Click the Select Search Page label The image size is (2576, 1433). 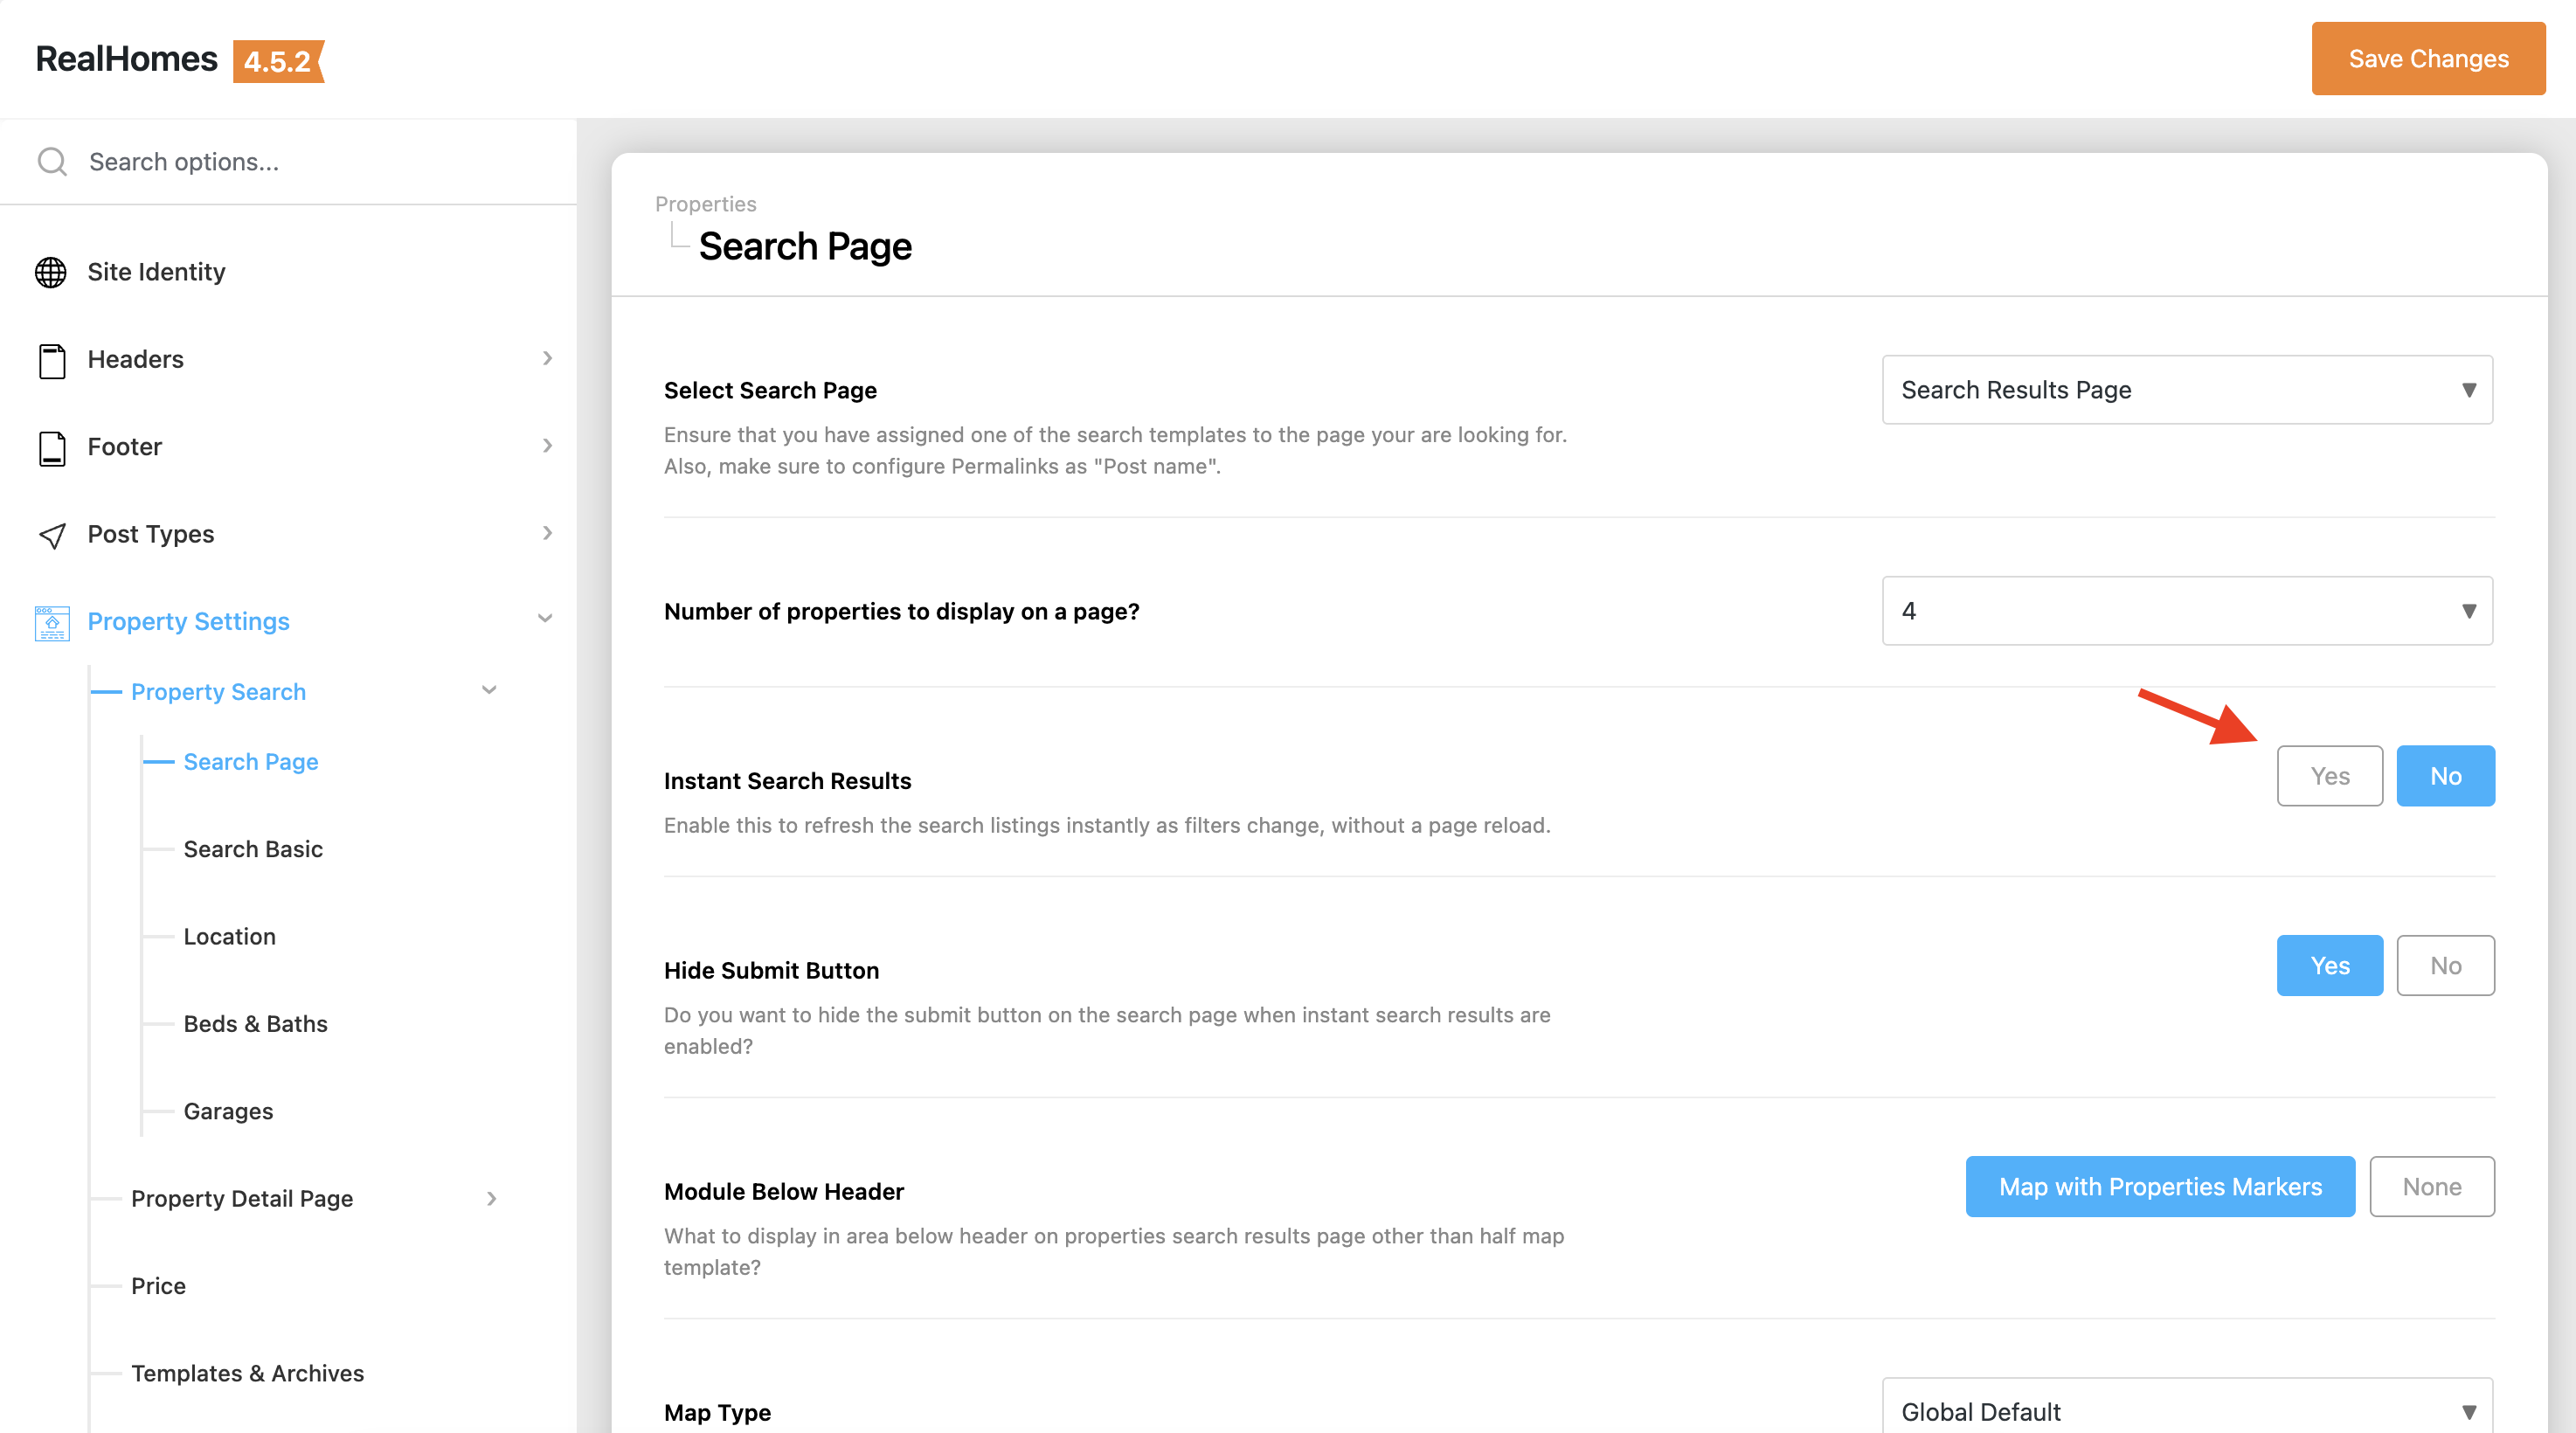click(x=771, y=390)
